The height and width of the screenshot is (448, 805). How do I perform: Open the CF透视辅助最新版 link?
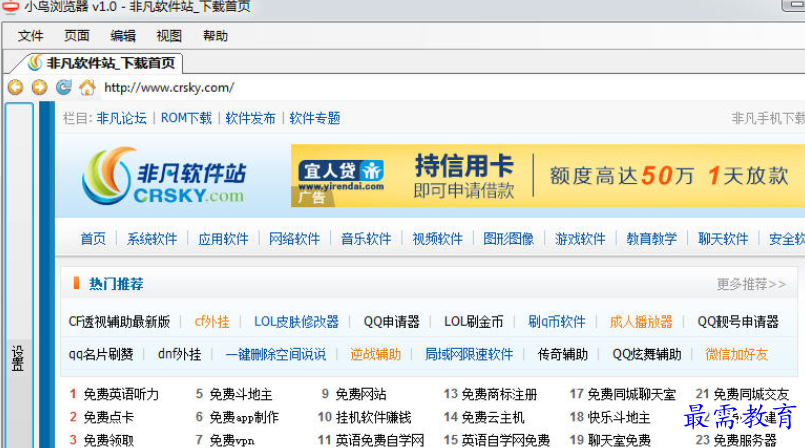pyautogui.click(x=119, y=322)
